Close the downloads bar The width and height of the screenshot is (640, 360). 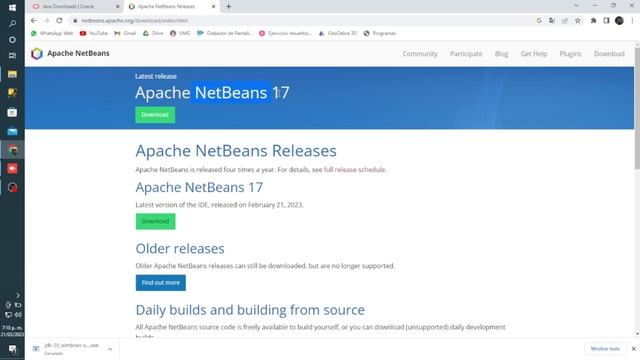click(x=633, y=349)
